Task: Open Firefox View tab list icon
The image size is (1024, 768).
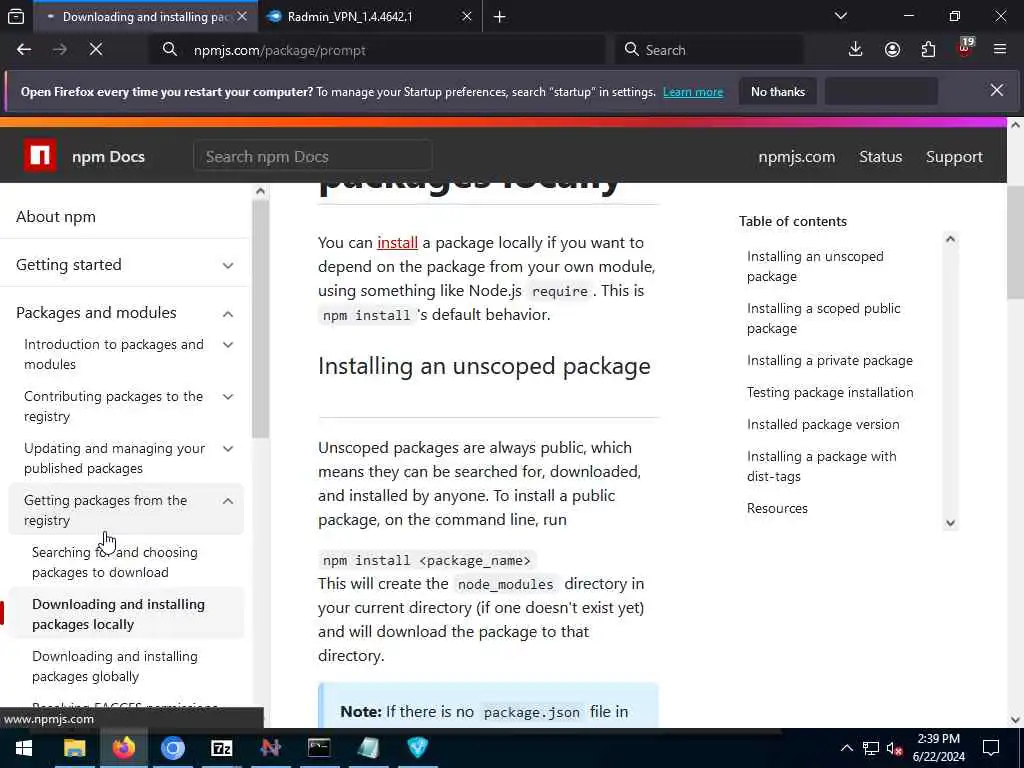Action: coord(16,16)
